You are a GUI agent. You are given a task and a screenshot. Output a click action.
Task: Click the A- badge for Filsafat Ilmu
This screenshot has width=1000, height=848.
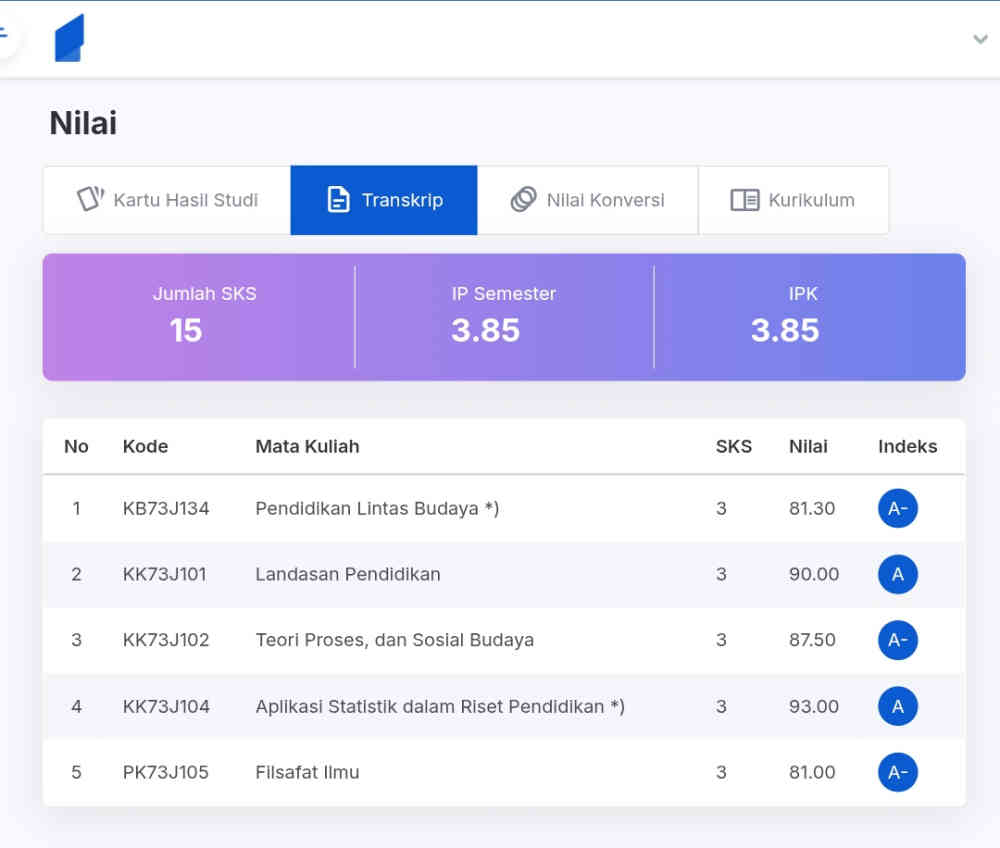[x=897, y=772]
